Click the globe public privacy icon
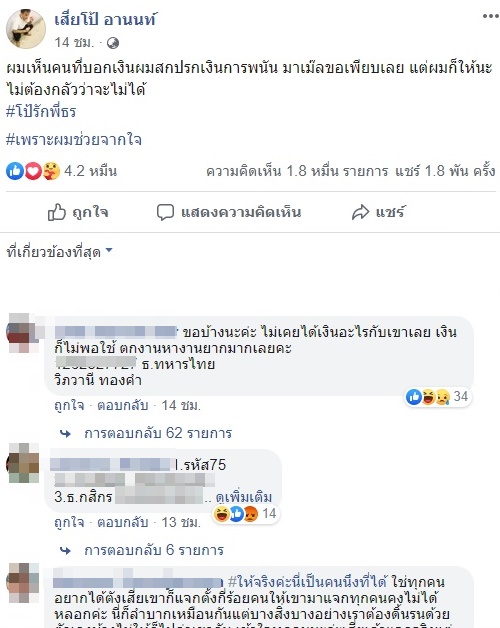The height and width of the screenshot is (628, 500). (113, 43)
